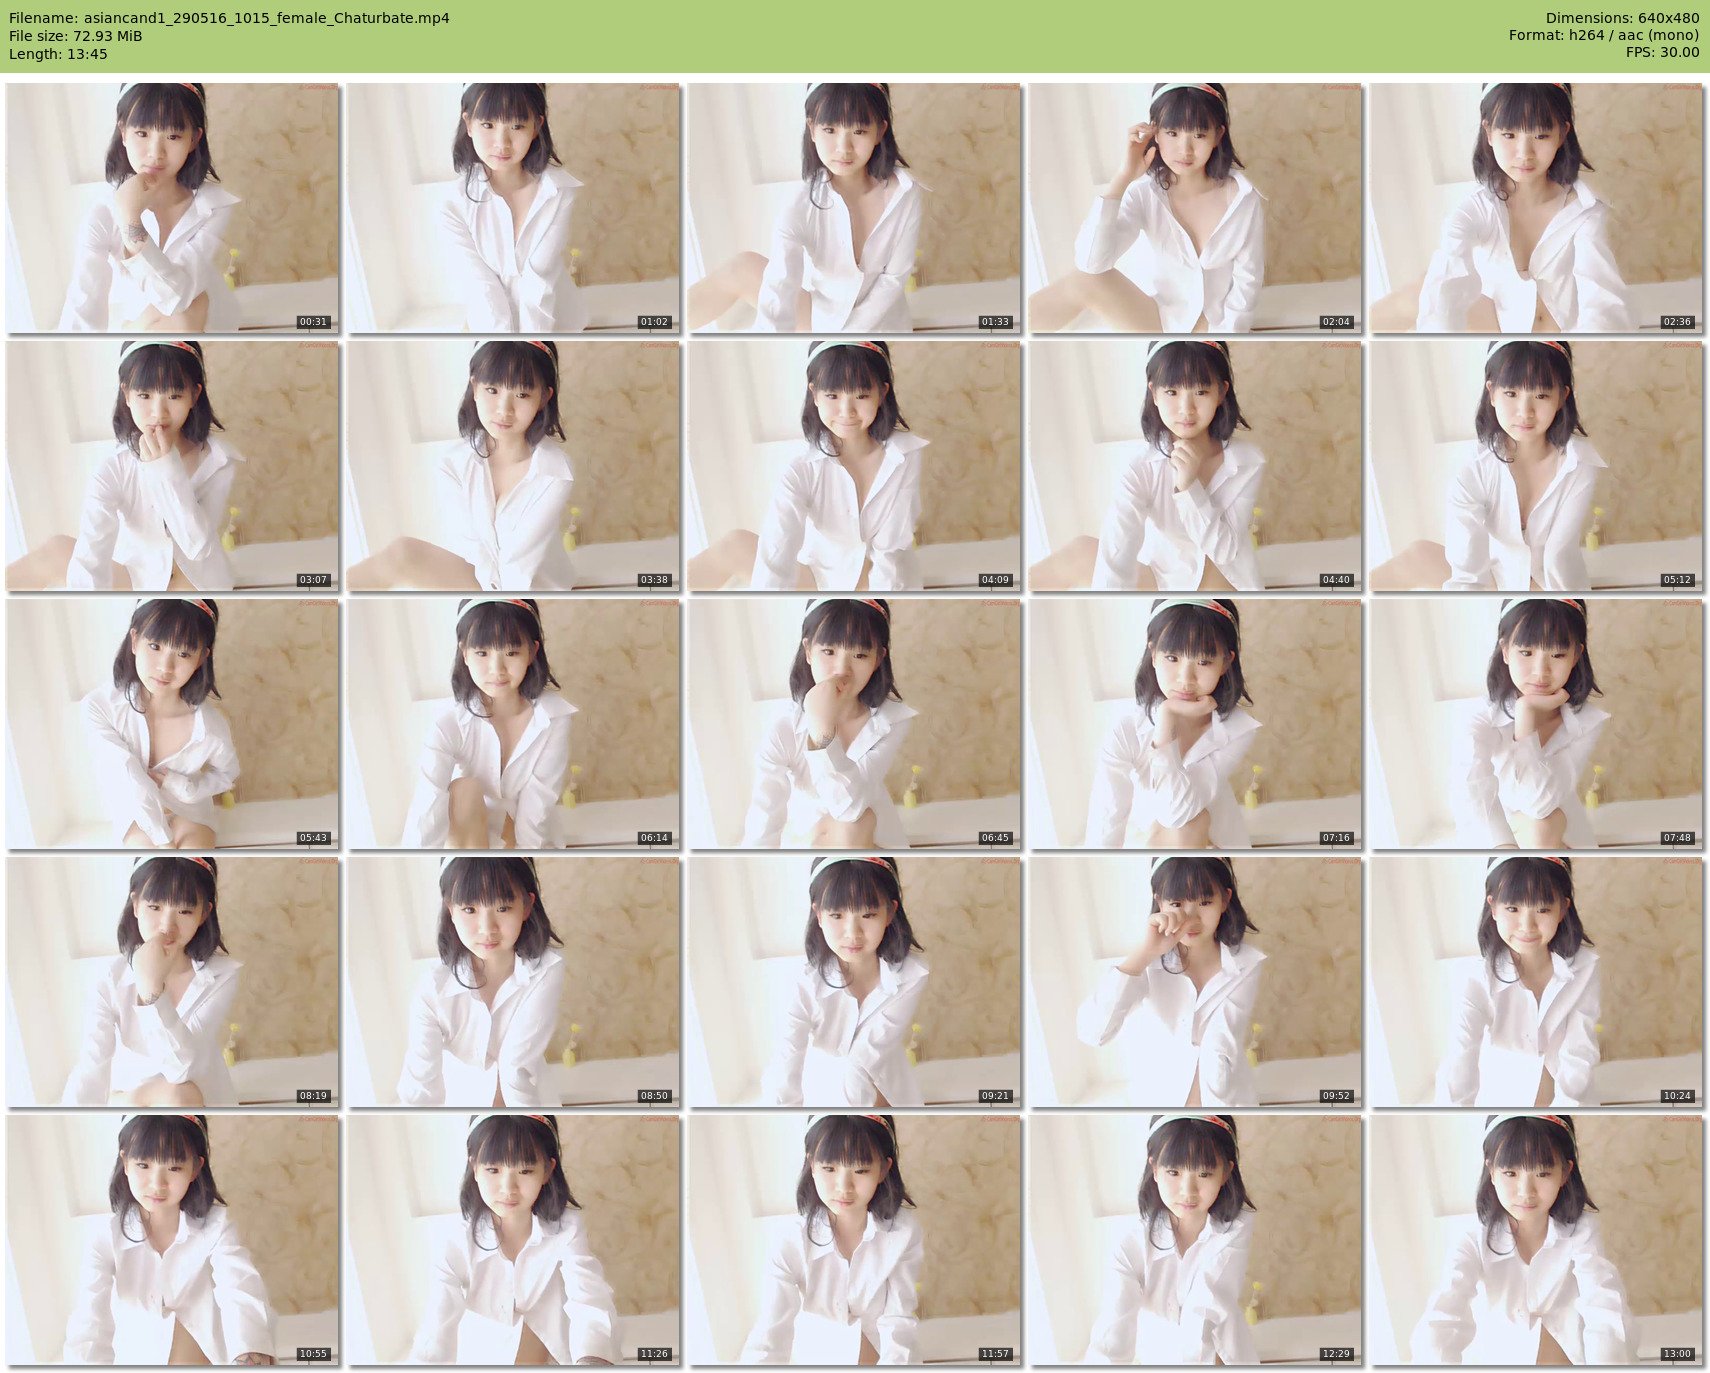The height and width of the screenshot is (1373, 1710).
Task: Select the frame at timestamp 01:02
Action: click(x=513, y=207)
